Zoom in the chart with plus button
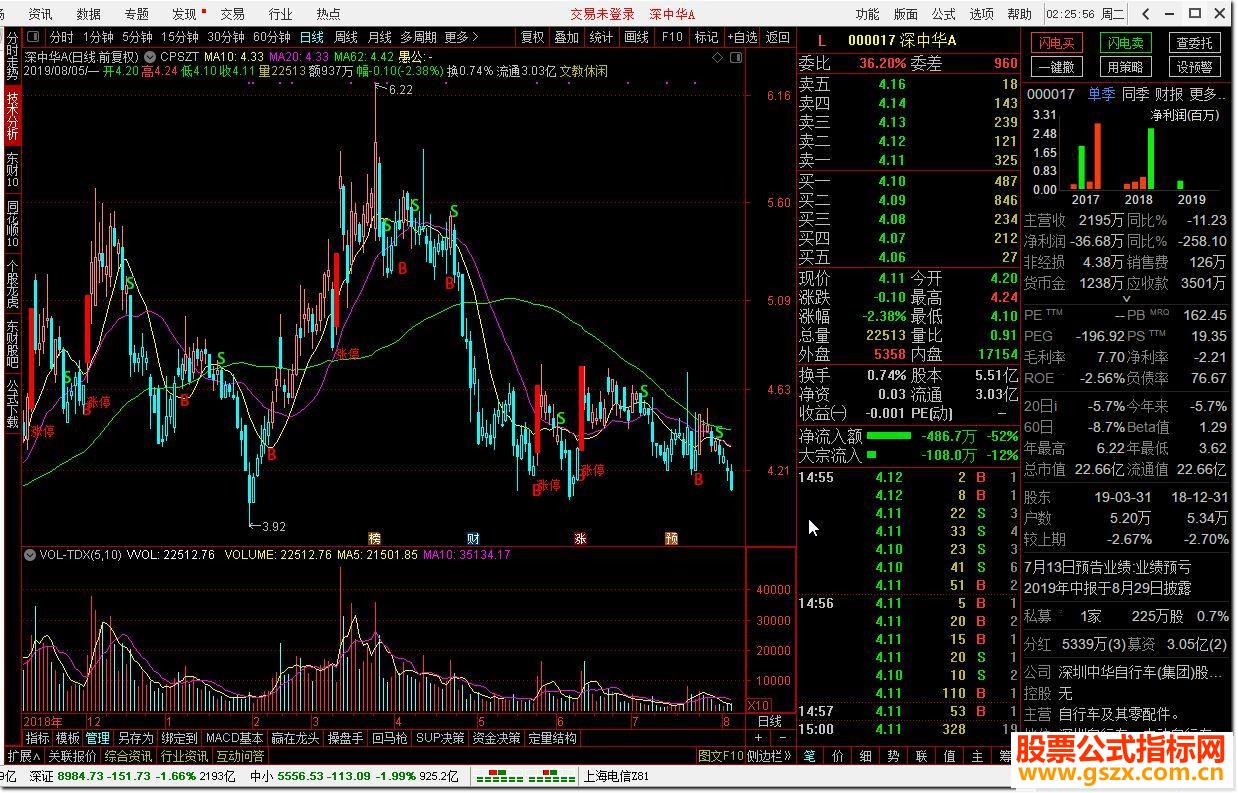This screenshot has width=1238, height=793. pos(759,738)
